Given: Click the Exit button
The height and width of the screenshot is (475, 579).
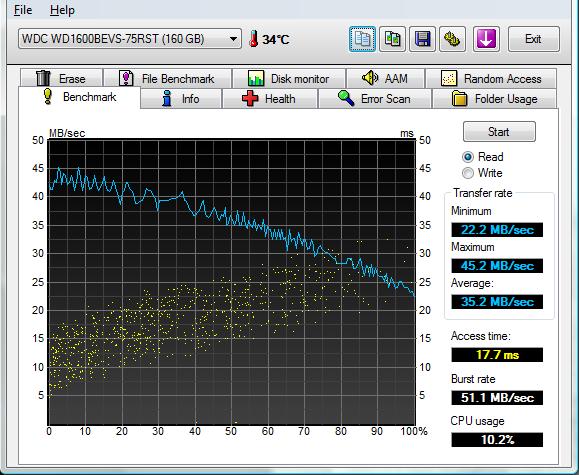Looking at the screenshot, I should (534, 39).
